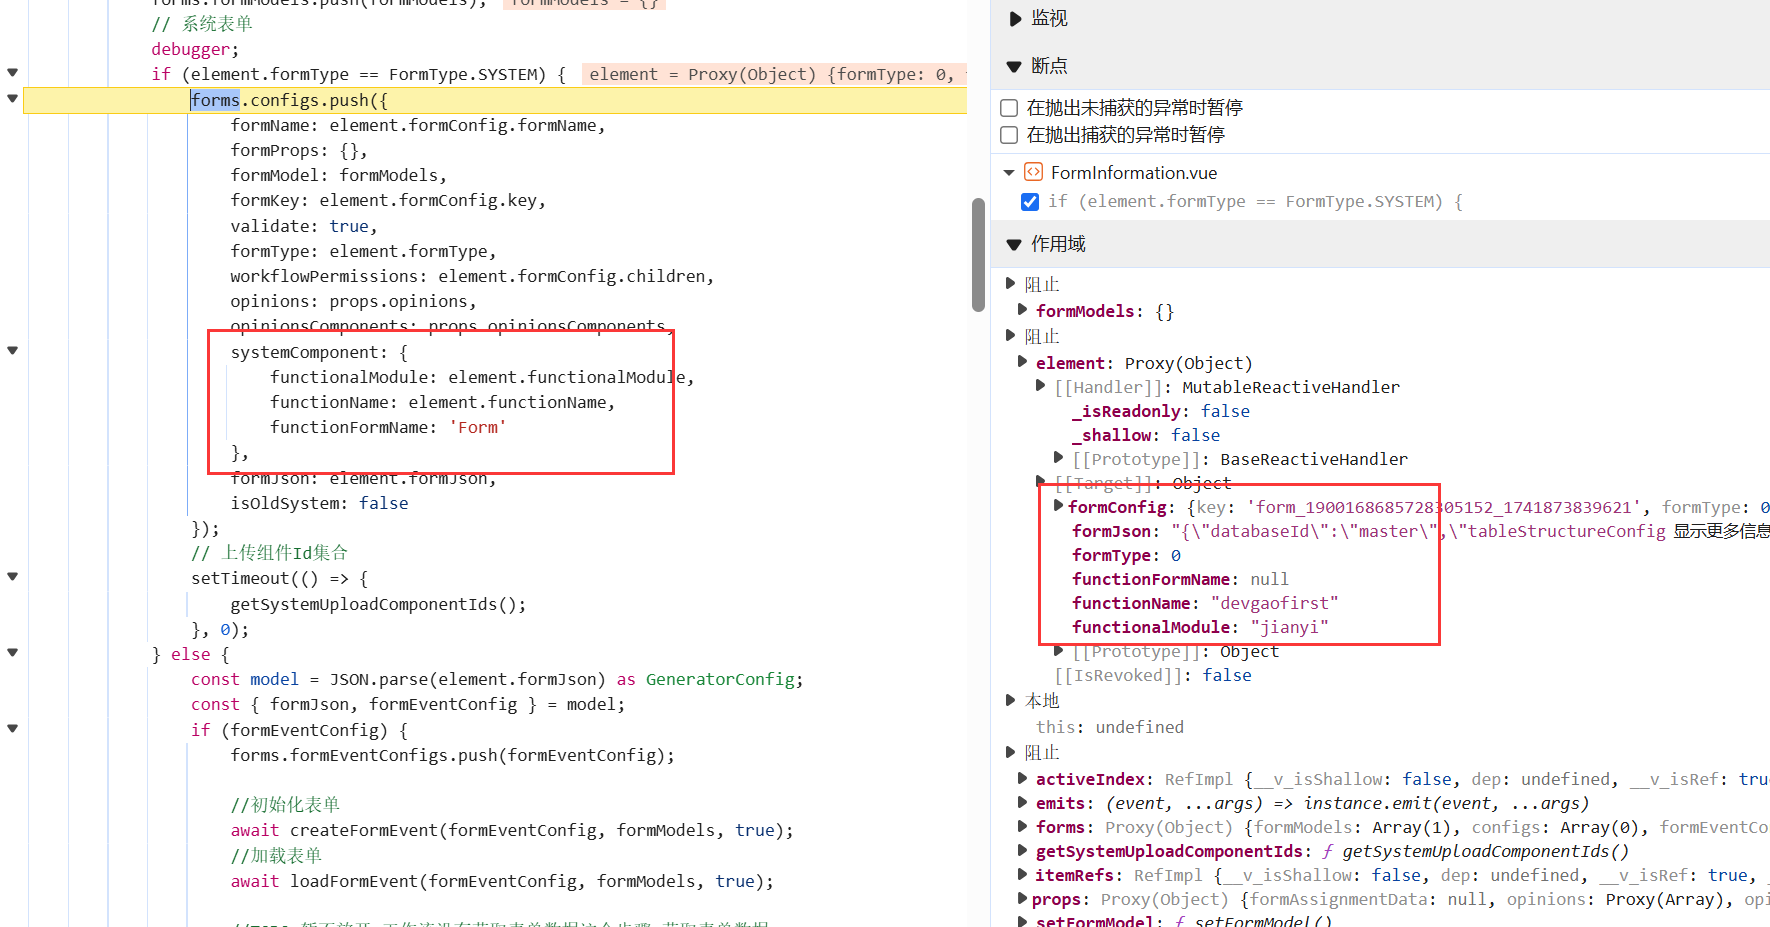Click the highlighted forms variable in code

point(215,100)
